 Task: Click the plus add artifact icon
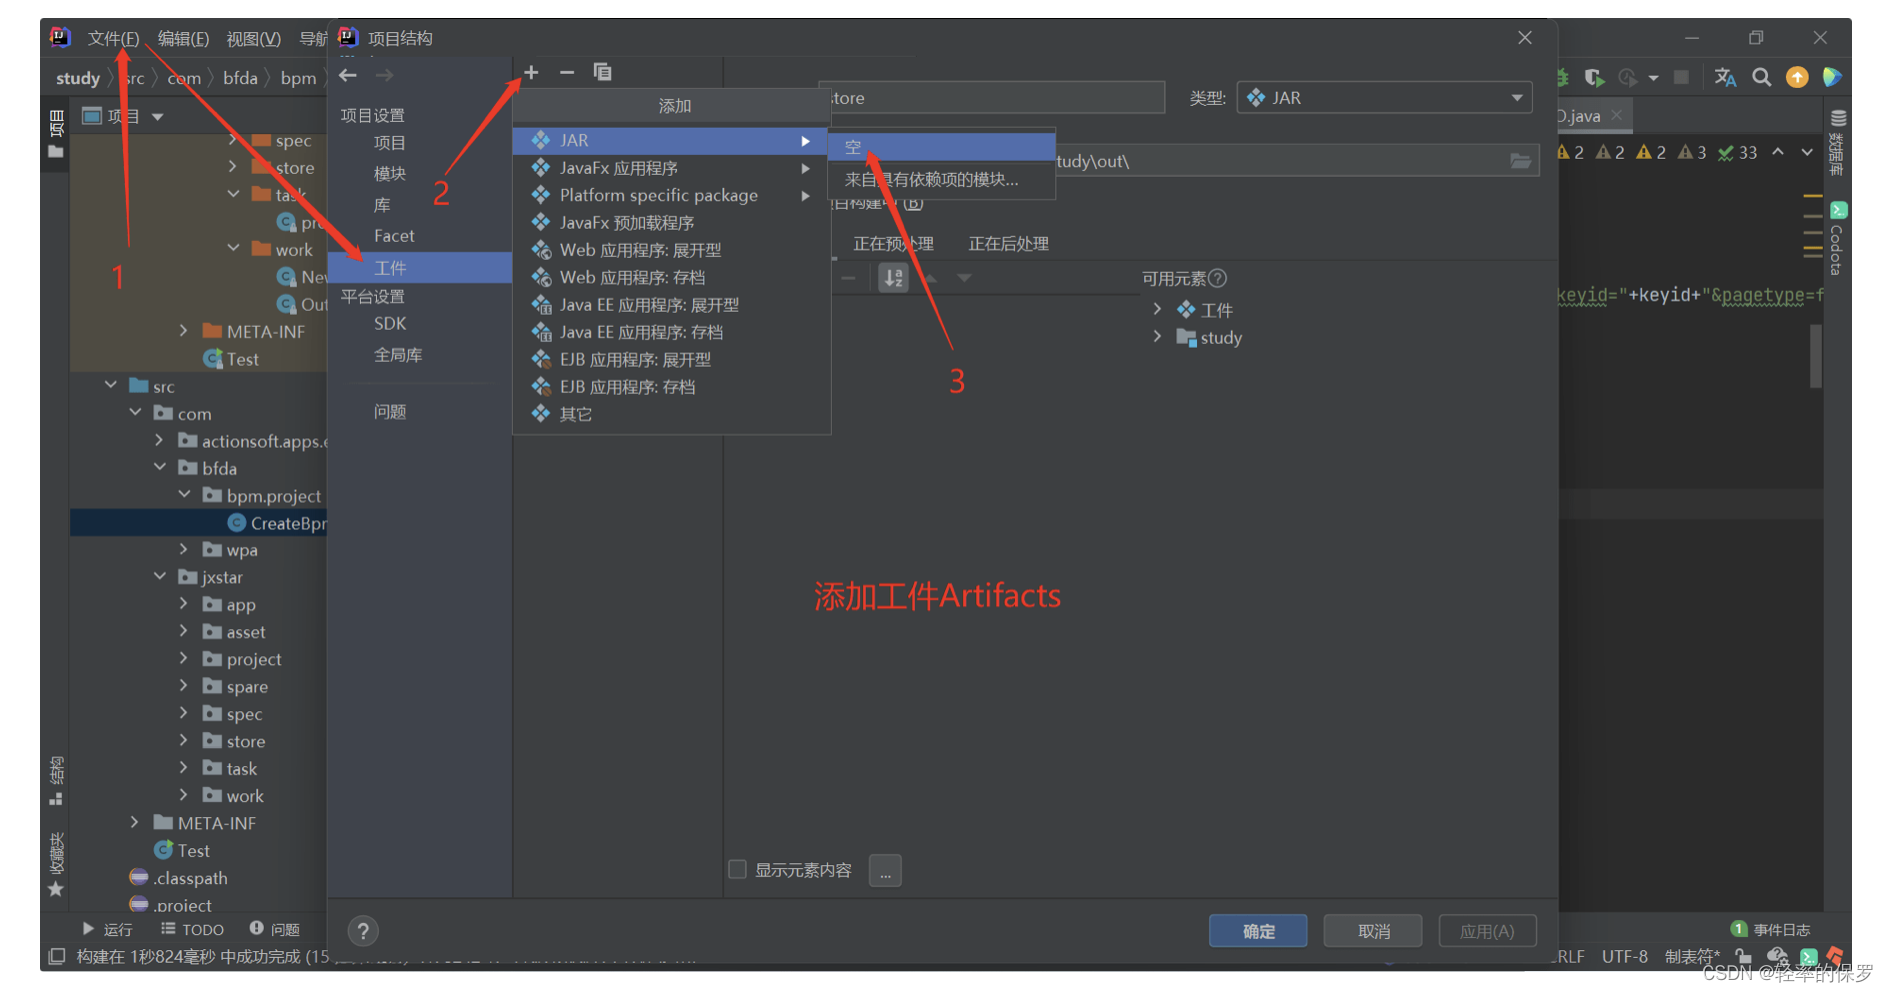click(x=531, y=72)
